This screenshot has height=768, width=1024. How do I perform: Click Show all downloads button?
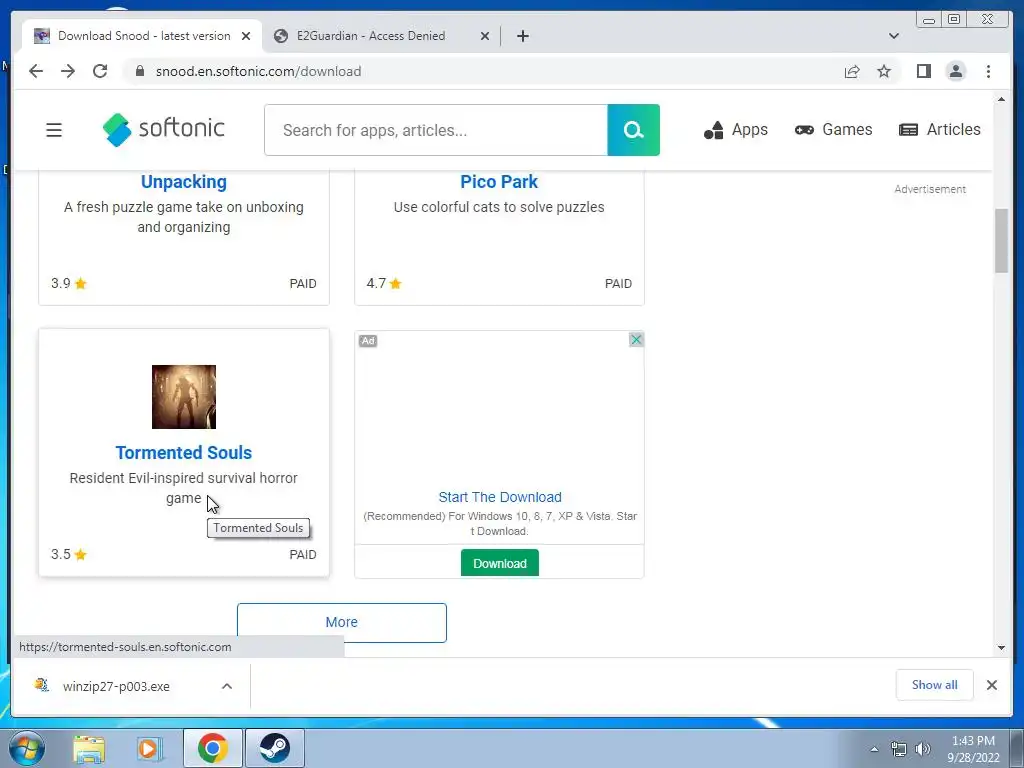click(935, 684)
